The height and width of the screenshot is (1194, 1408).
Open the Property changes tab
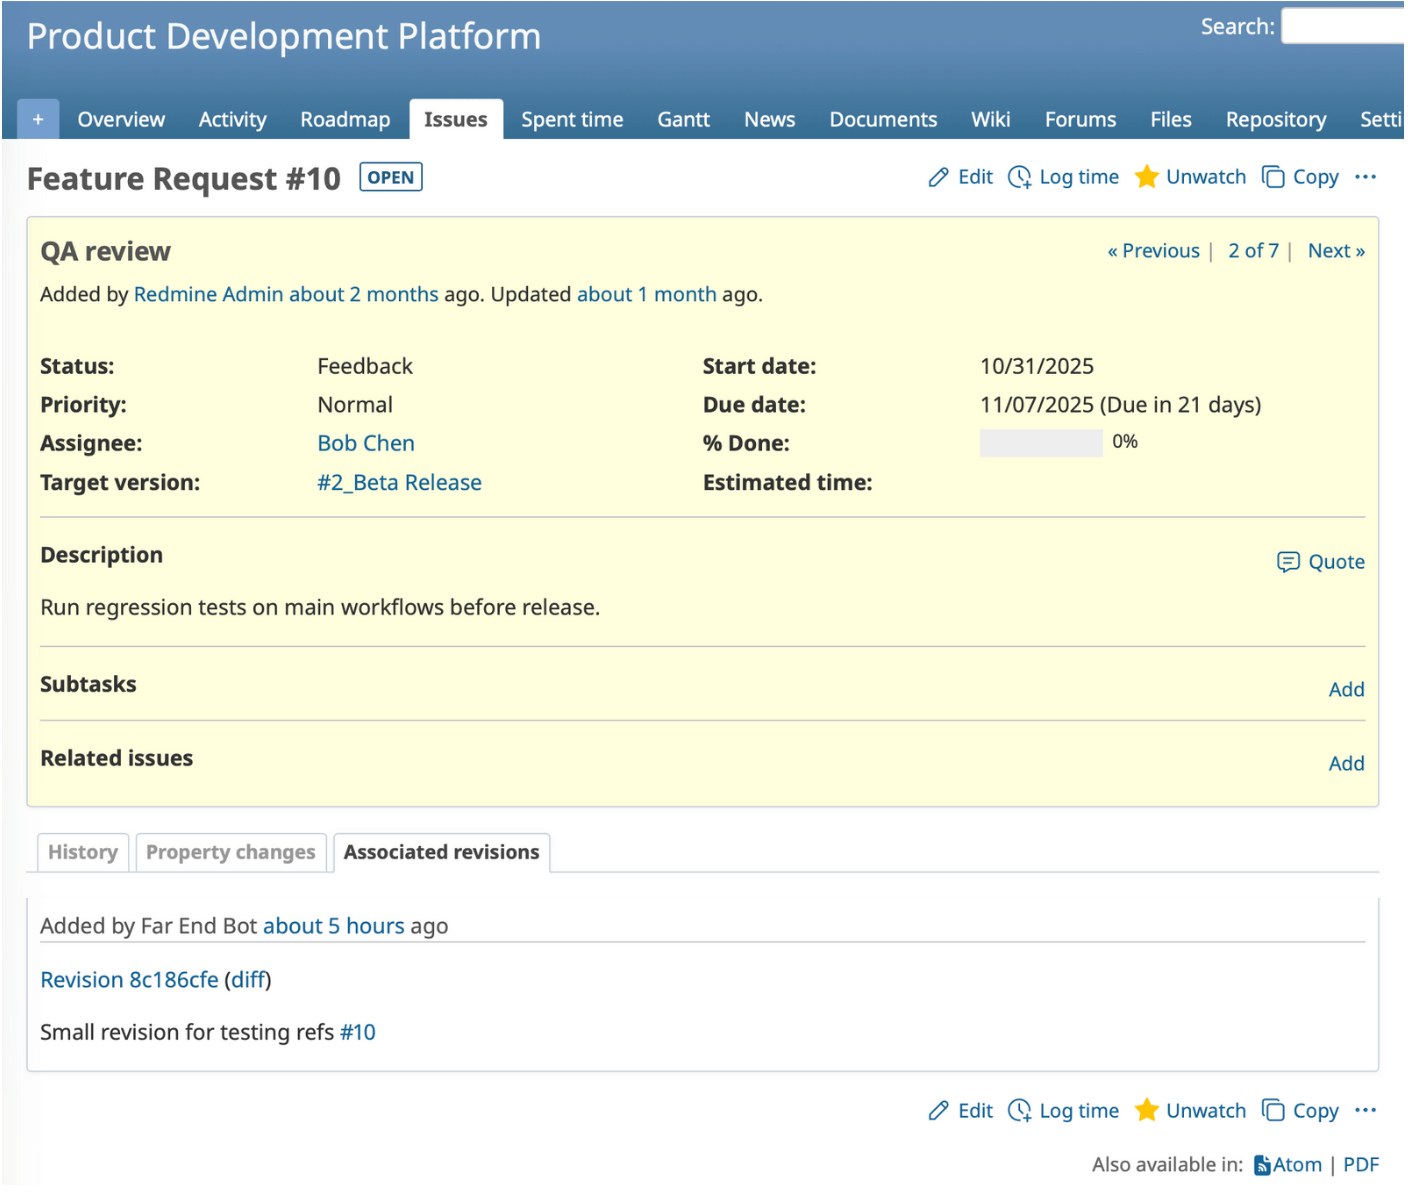point(230,852)
